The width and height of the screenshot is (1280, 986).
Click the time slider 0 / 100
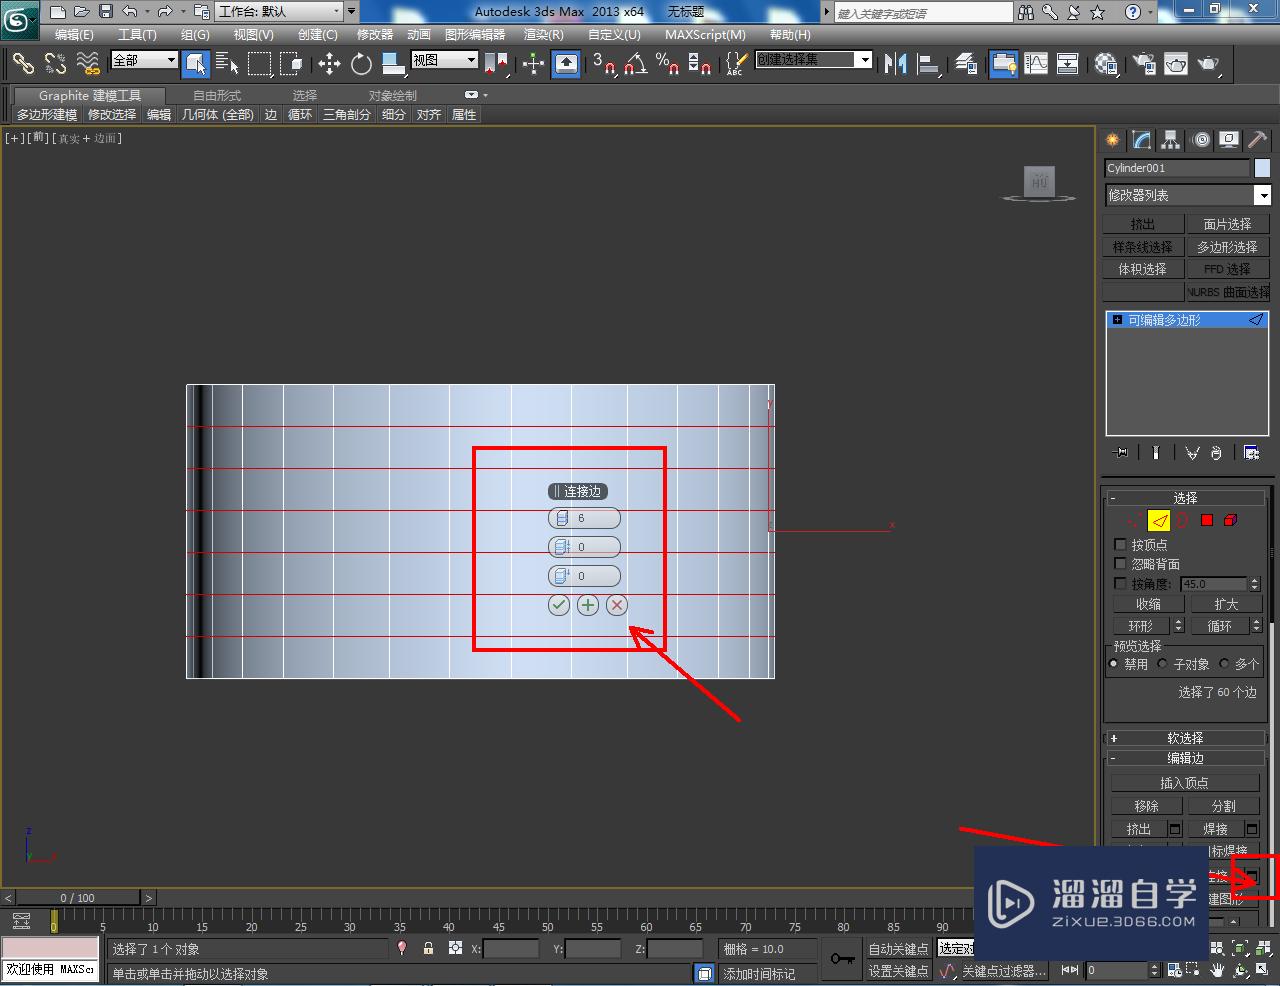[x=78, y=897]
